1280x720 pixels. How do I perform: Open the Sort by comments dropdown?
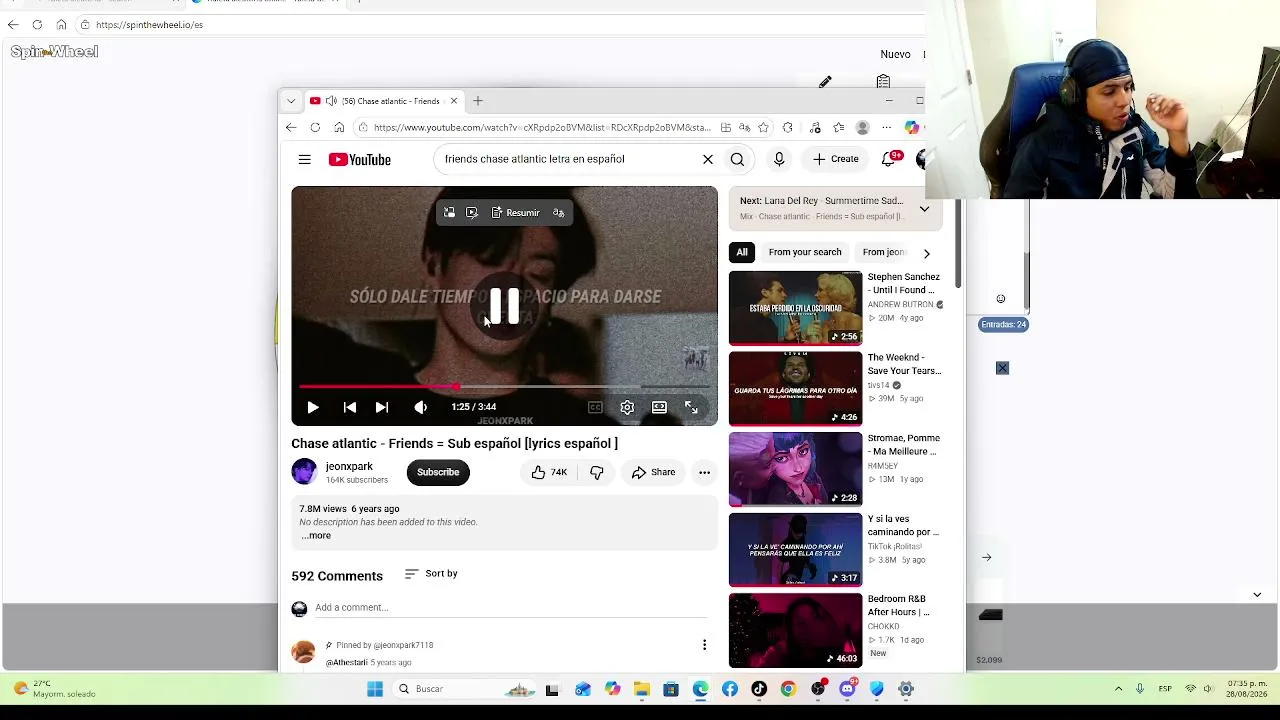point(431,574)
